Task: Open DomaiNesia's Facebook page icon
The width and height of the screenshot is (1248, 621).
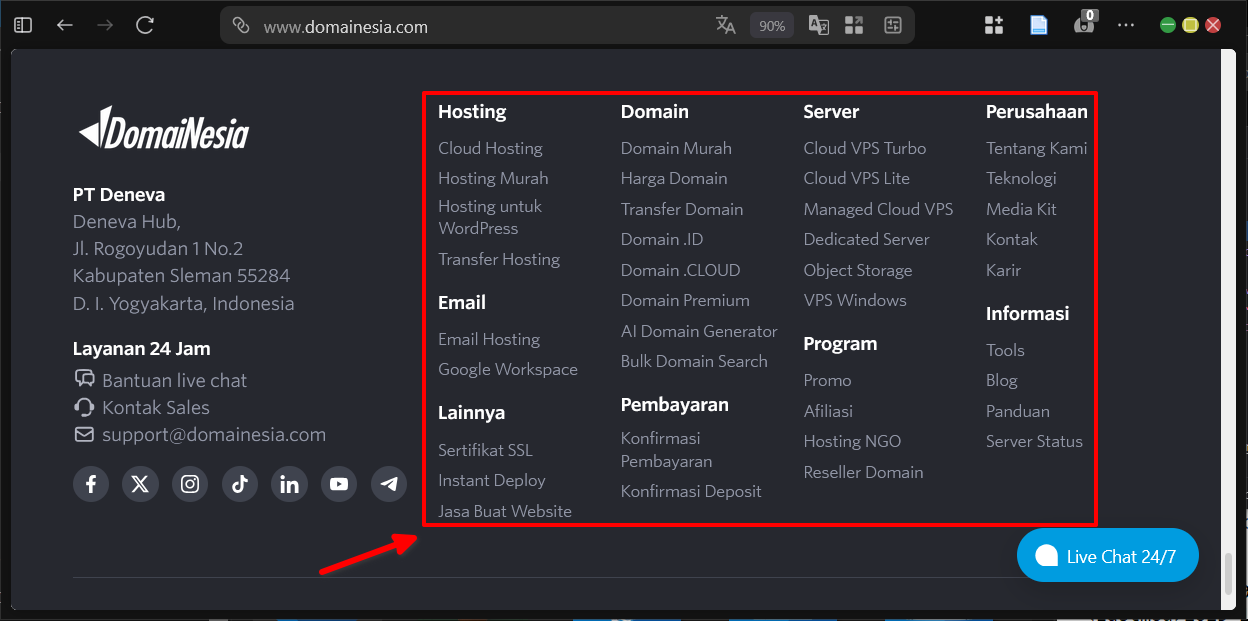Action: pyautogui.click(x=91, y=483)
